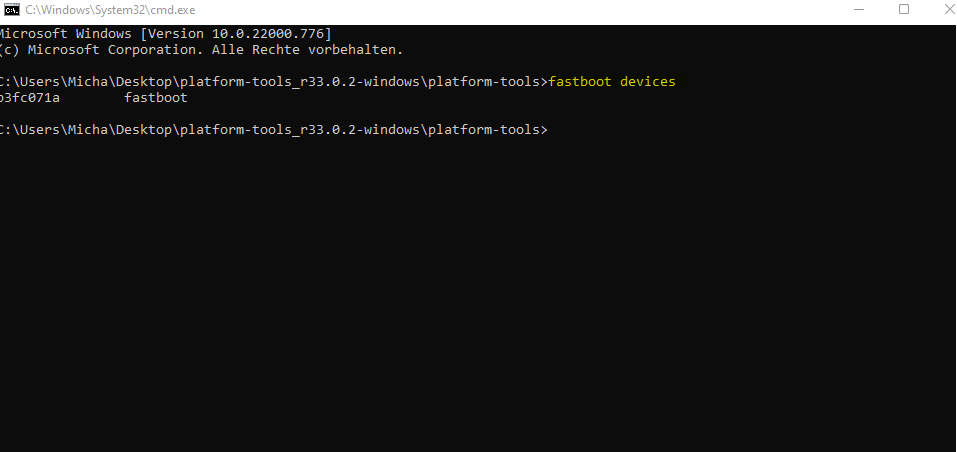This screenshot has width=957, height=452.
Task: Click "Users" in the first prompt path
Action: 41,81
